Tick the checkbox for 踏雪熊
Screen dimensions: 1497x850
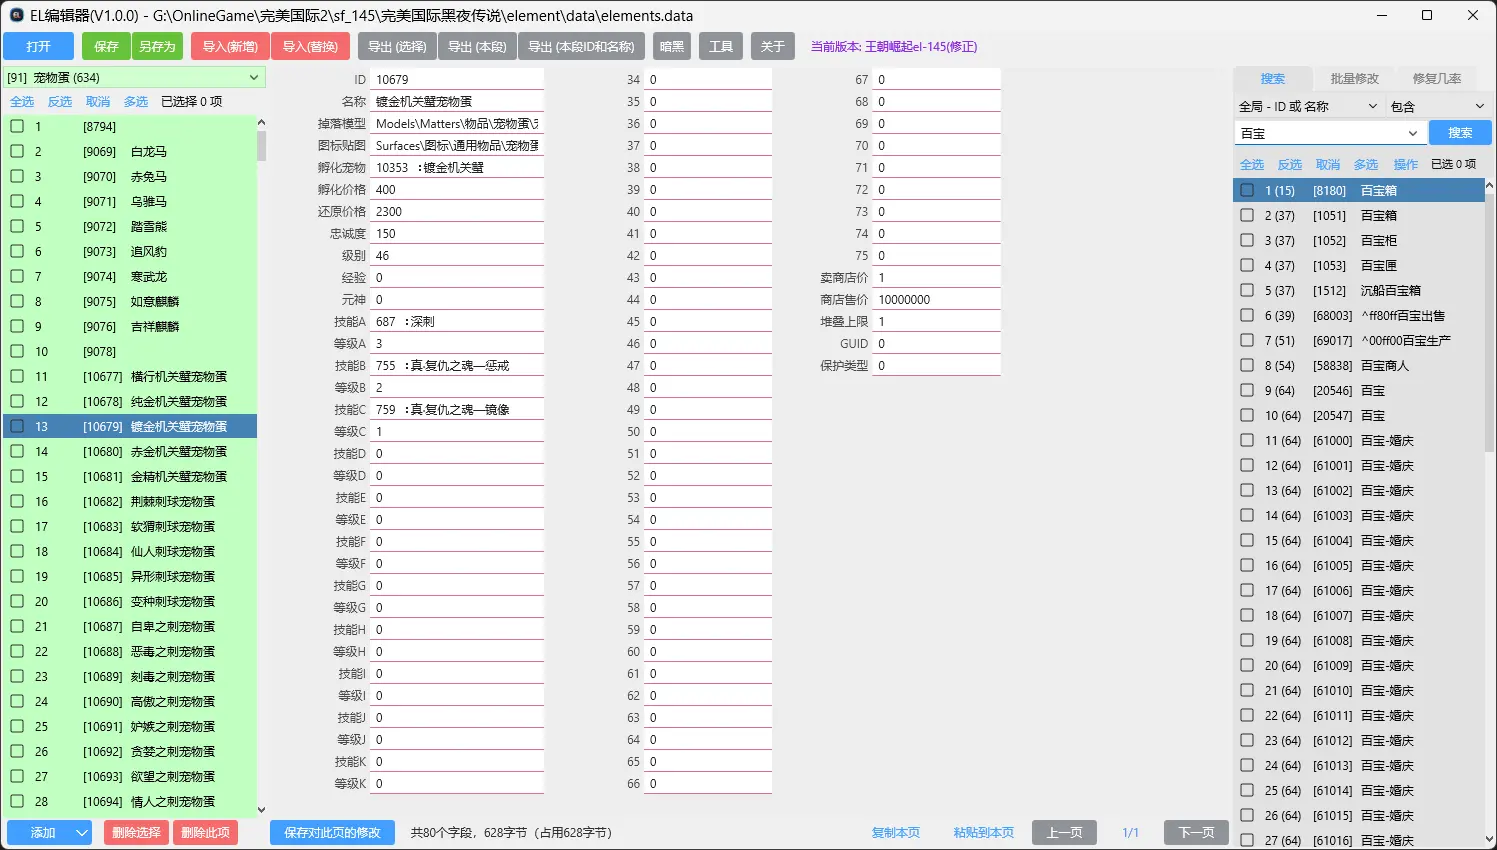pos(17,226)
